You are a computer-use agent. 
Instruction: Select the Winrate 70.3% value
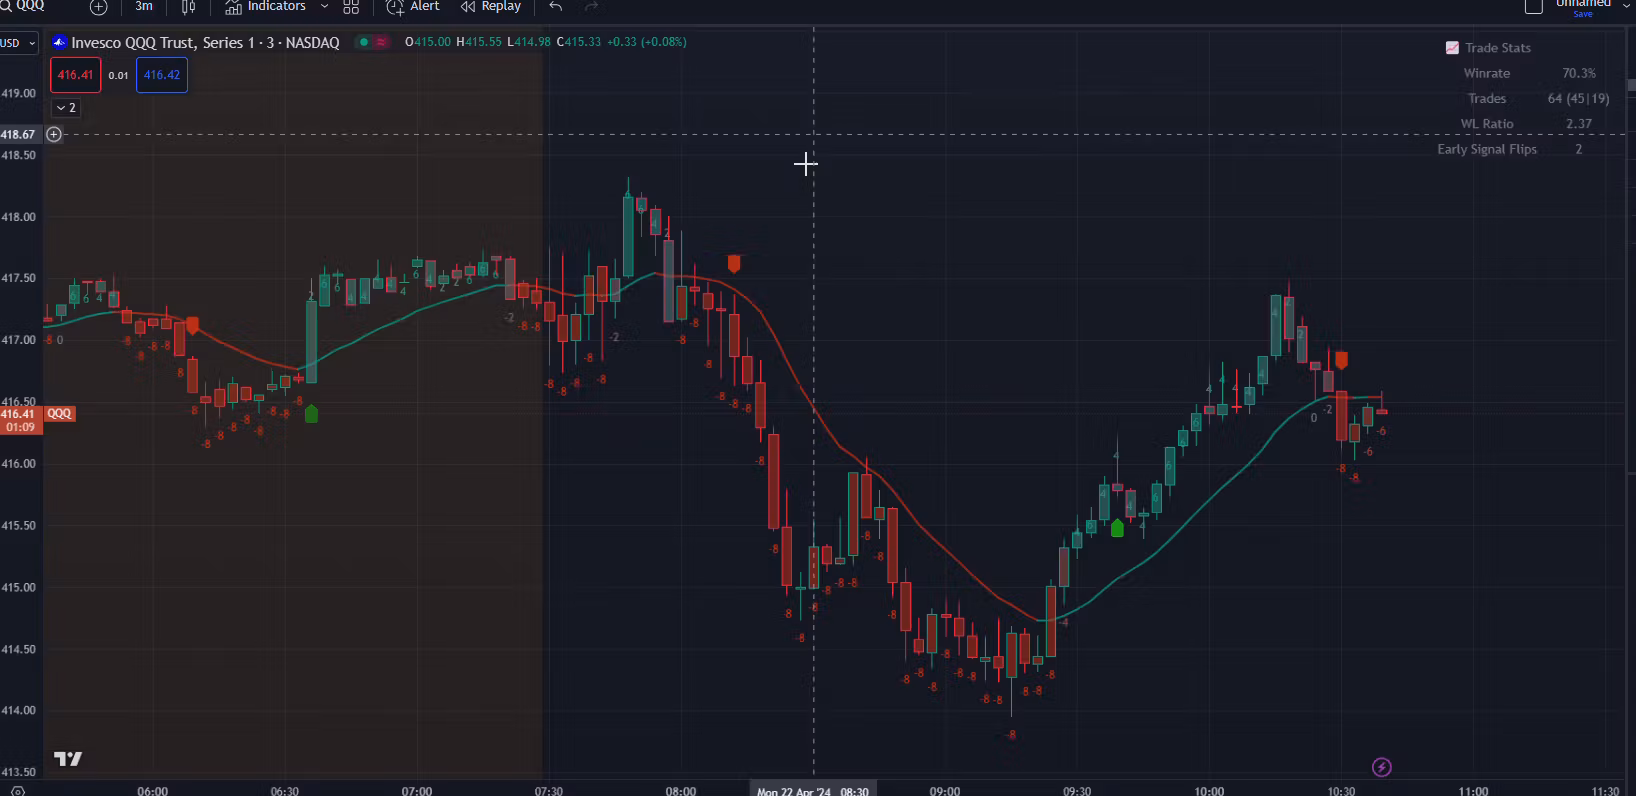click(x=1579, y=73)
